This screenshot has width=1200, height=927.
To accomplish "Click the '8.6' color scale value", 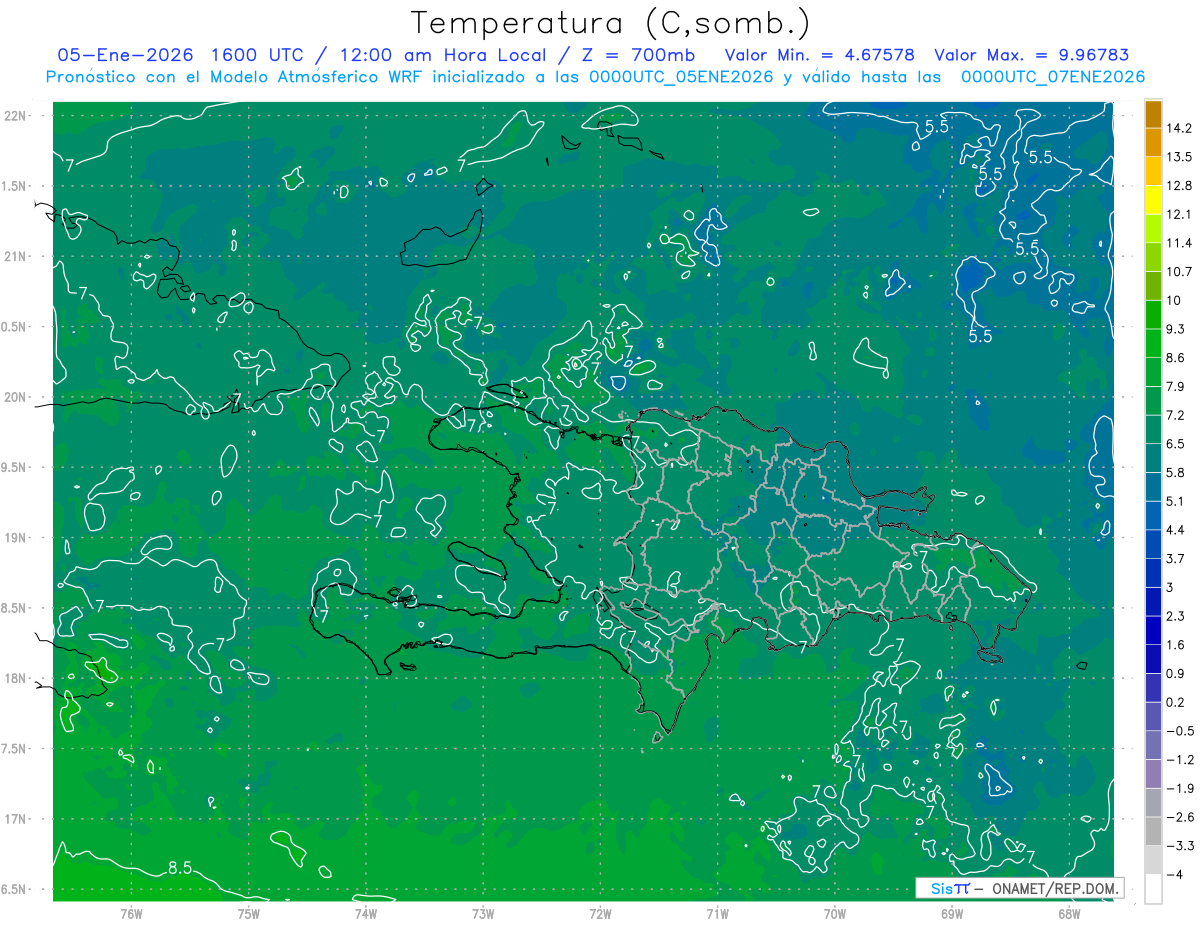I will point(1178,358).
